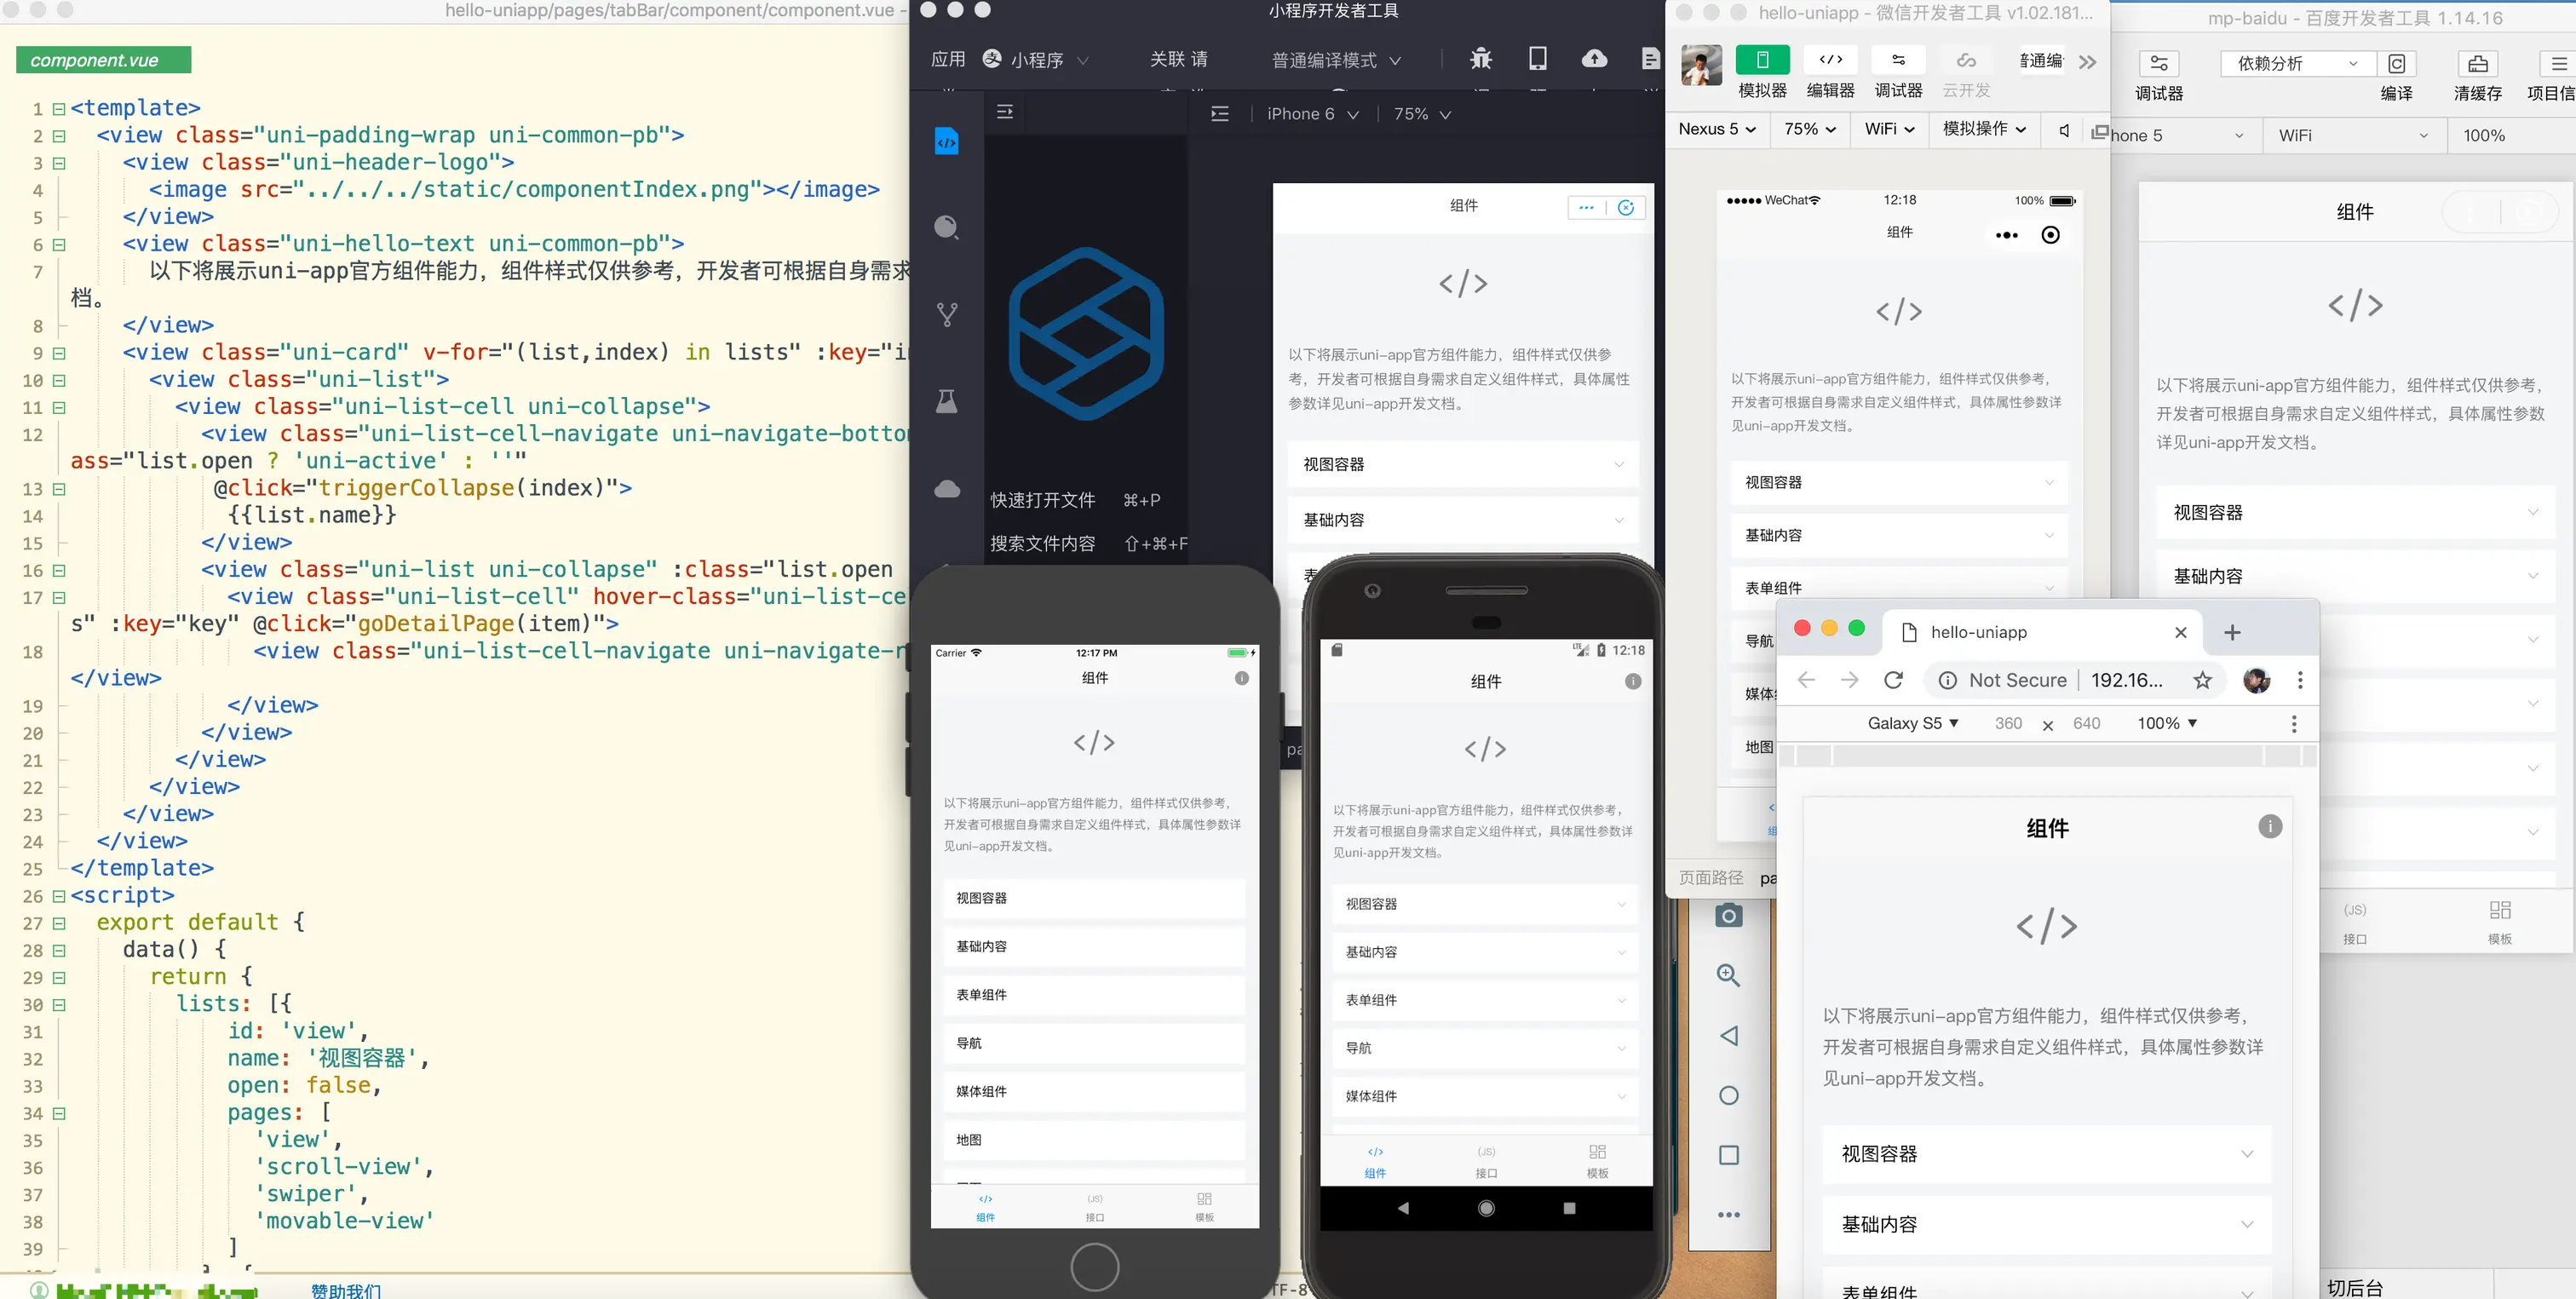
Task: Click the 赞助我们 link in status bar
Action: [x=345, y=1290]
